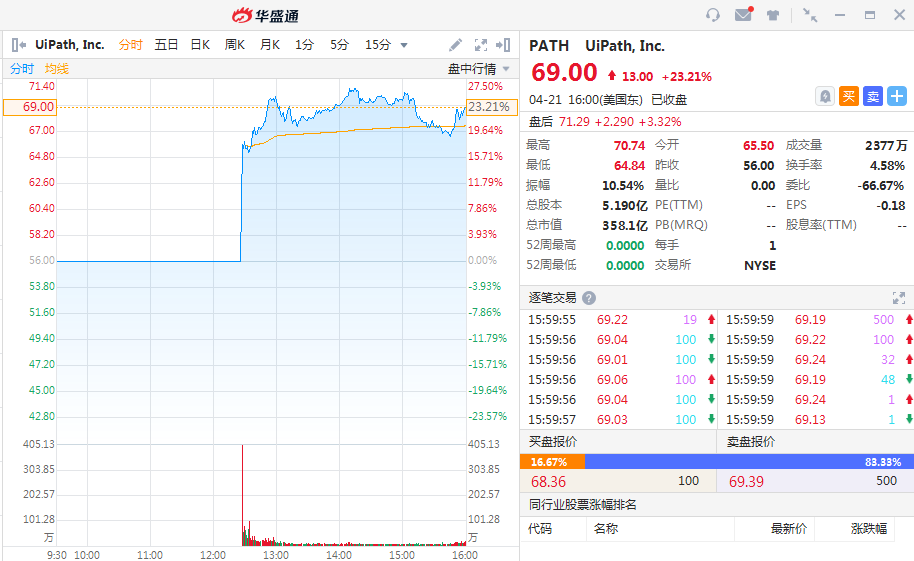Click the collapse window arrows icon

tap(810, 15)
